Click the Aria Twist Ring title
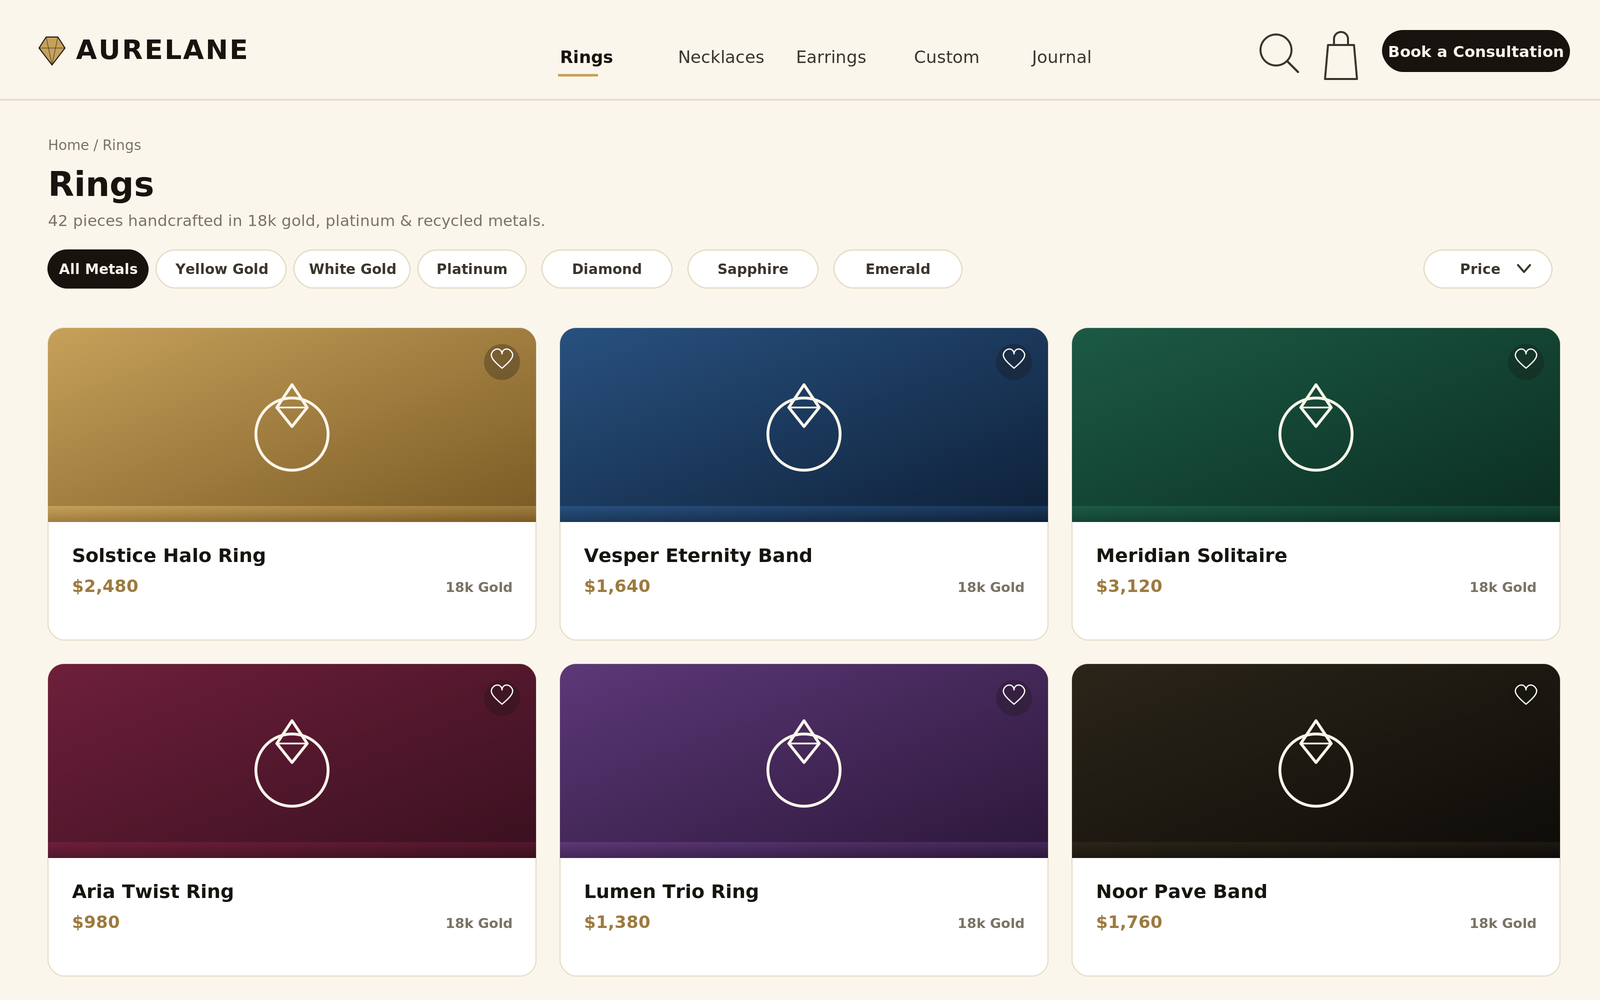 153,891
